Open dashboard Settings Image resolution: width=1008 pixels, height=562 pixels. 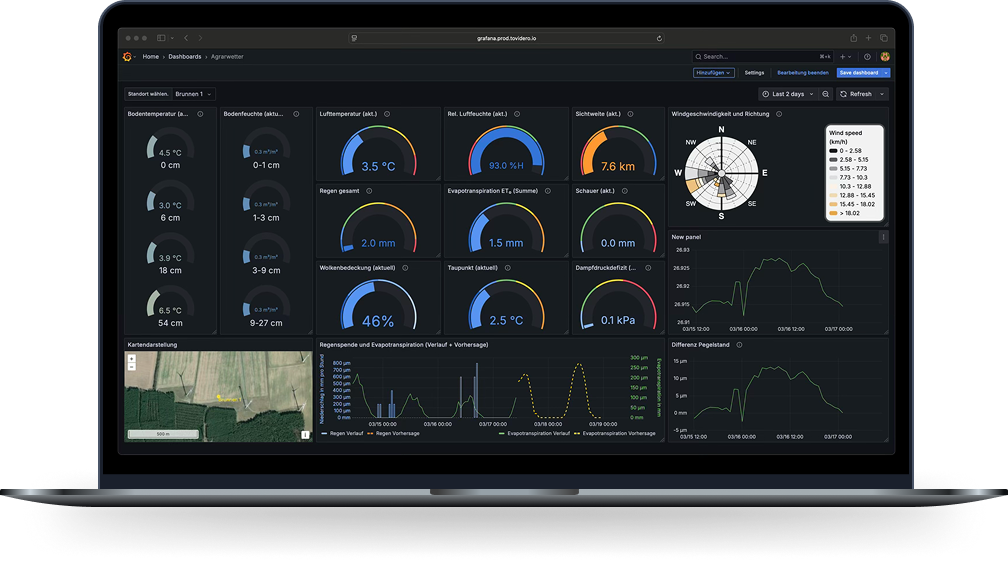(754, 73)
